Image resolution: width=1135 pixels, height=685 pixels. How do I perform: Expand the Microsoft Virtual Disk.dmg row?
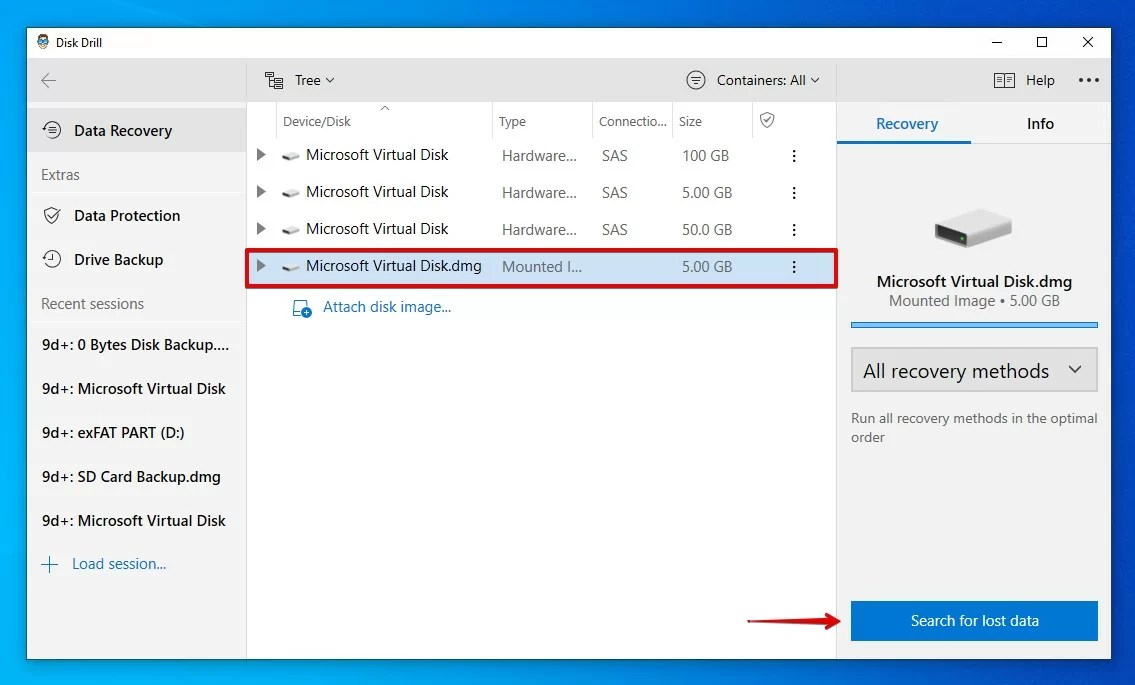click(x=260, y=266)
